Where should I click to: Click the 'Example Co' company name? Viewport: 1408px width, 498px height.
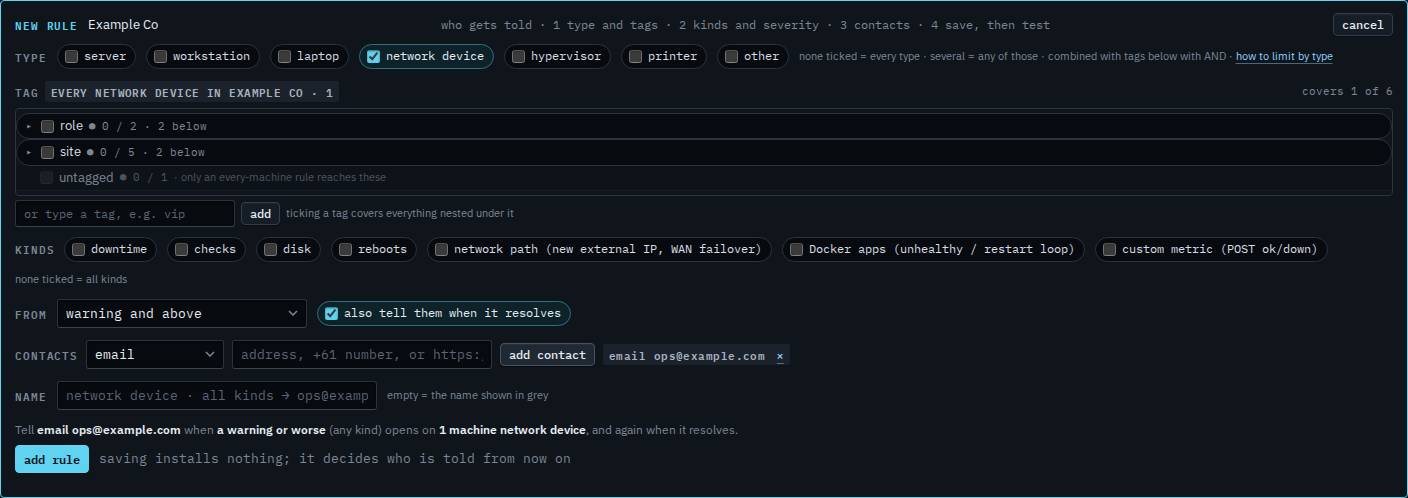click(x=123, y=25)
